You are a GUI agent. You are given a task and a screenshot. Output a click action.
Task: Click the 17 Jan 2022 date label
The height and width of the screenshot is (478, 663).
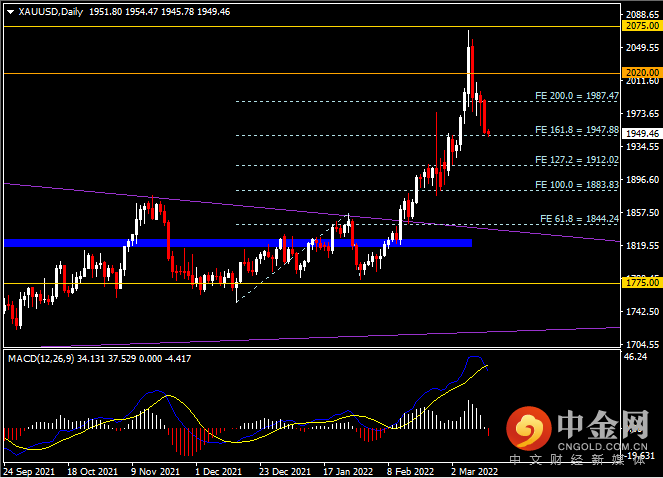(x=348, y=471)
